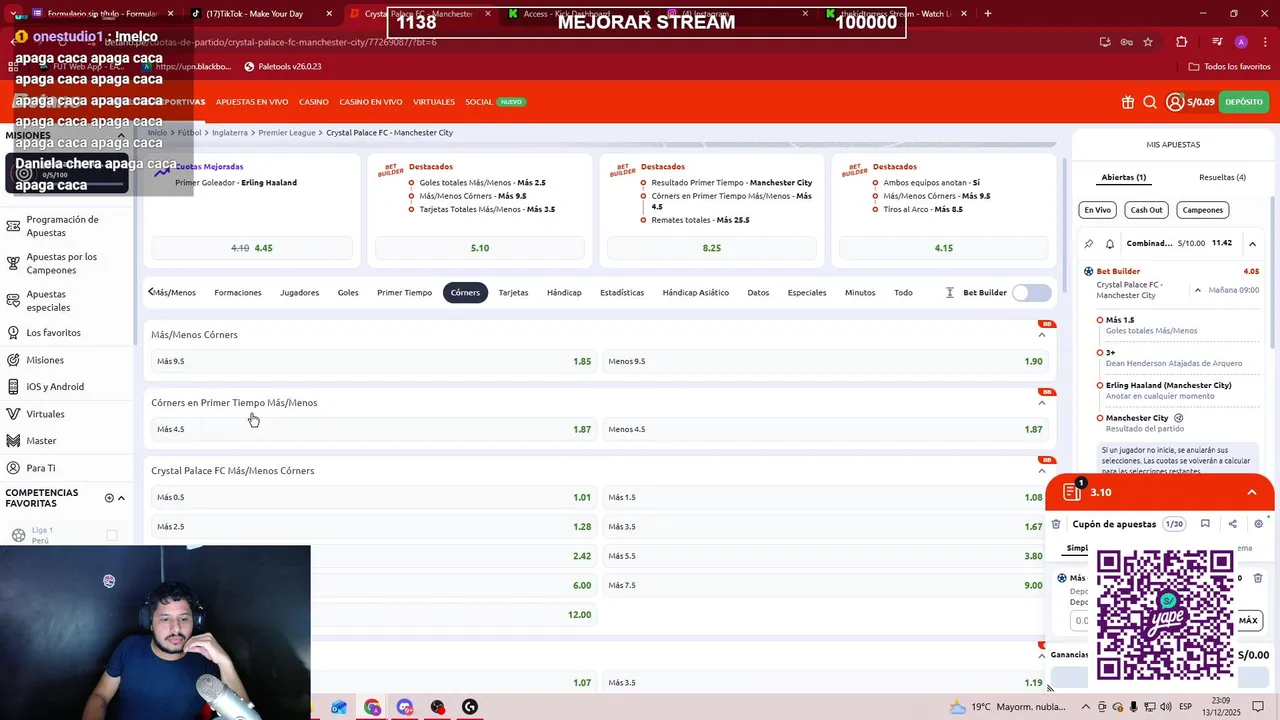Viewport: 1280px width, 720px height.
Task: Select the Hándicap Asiático tab
Action: tap(695, 293)
